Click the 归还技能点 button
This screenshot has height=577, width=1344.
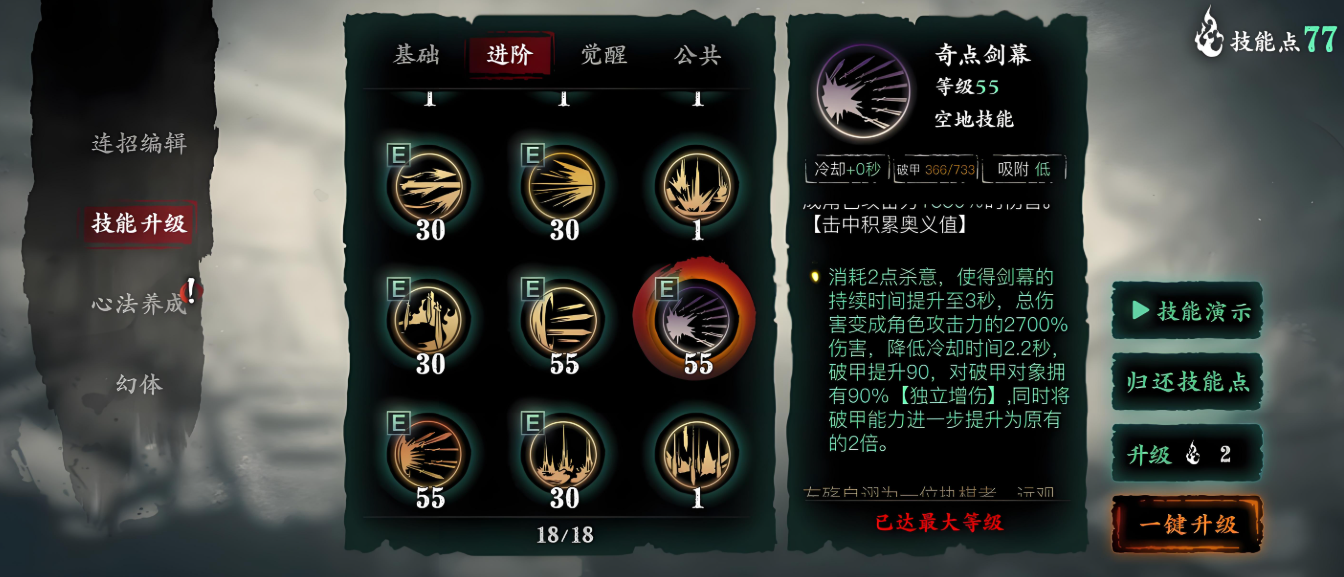pyautogui.click(x=1188, y=382)
